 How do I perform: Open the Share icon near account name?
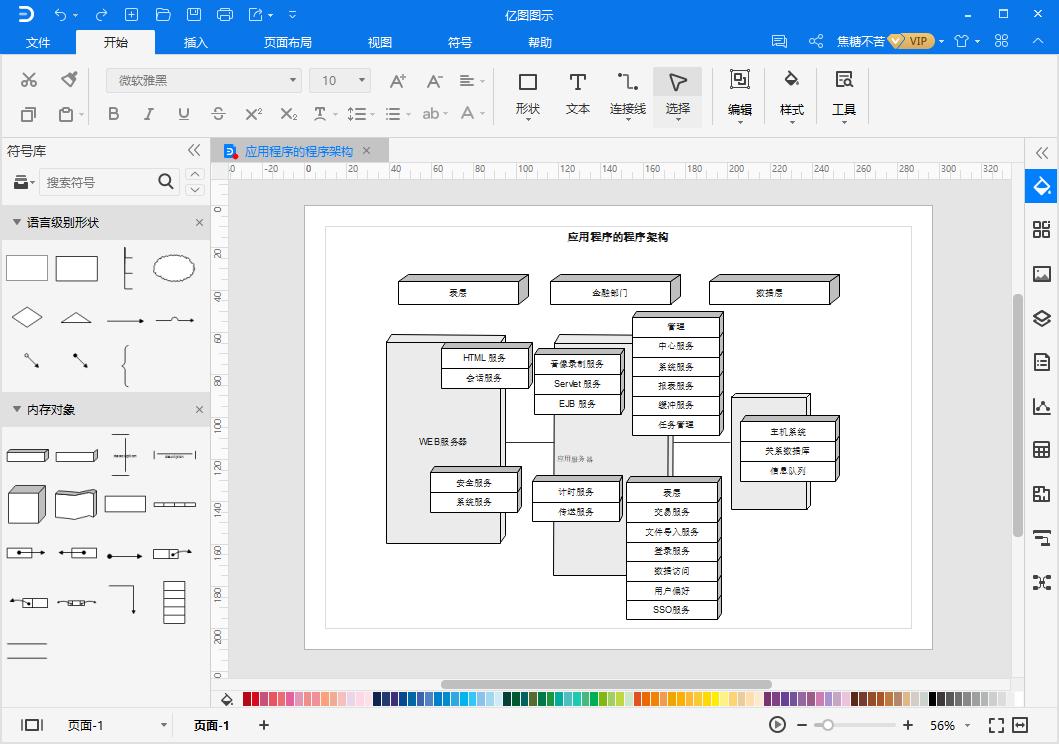pos(816,42)
